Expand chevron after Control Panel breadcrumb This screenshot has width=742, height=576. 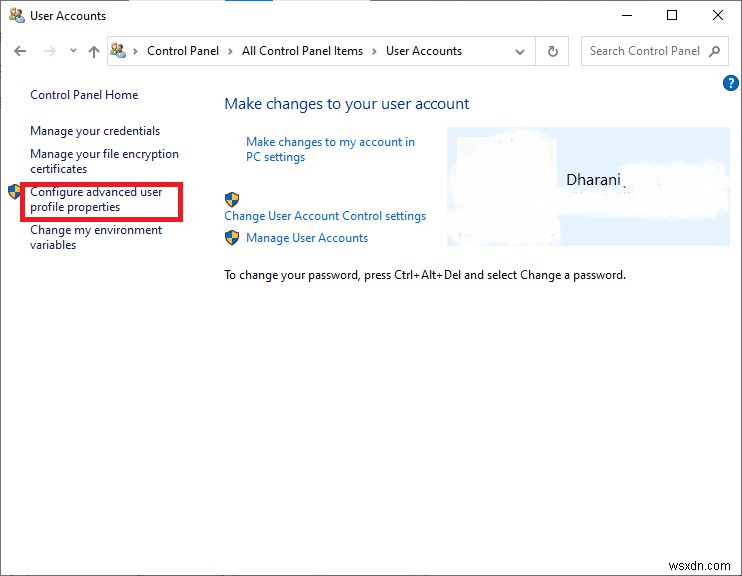230,51
